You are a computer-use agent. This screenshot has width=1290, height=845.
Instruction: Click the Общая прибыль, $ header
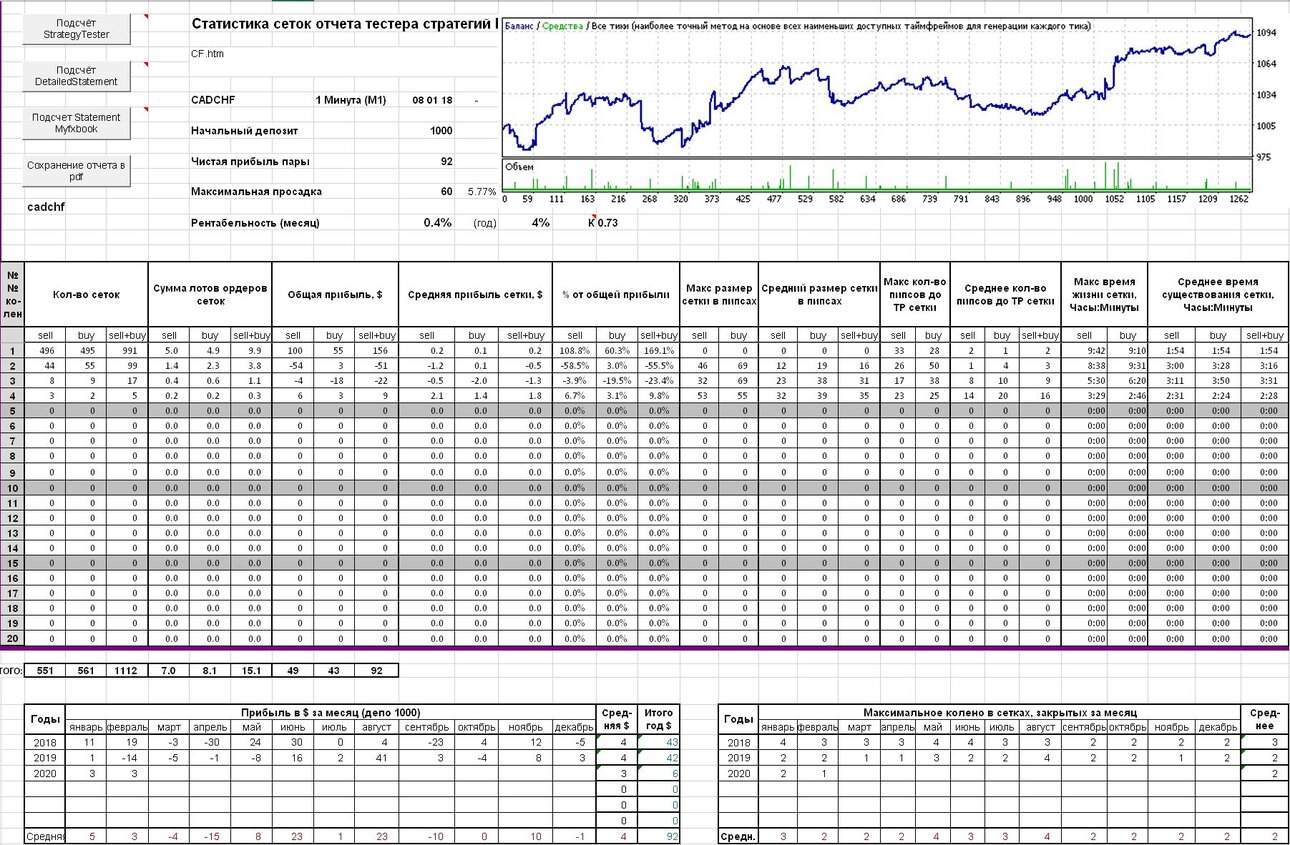[335, 295]
